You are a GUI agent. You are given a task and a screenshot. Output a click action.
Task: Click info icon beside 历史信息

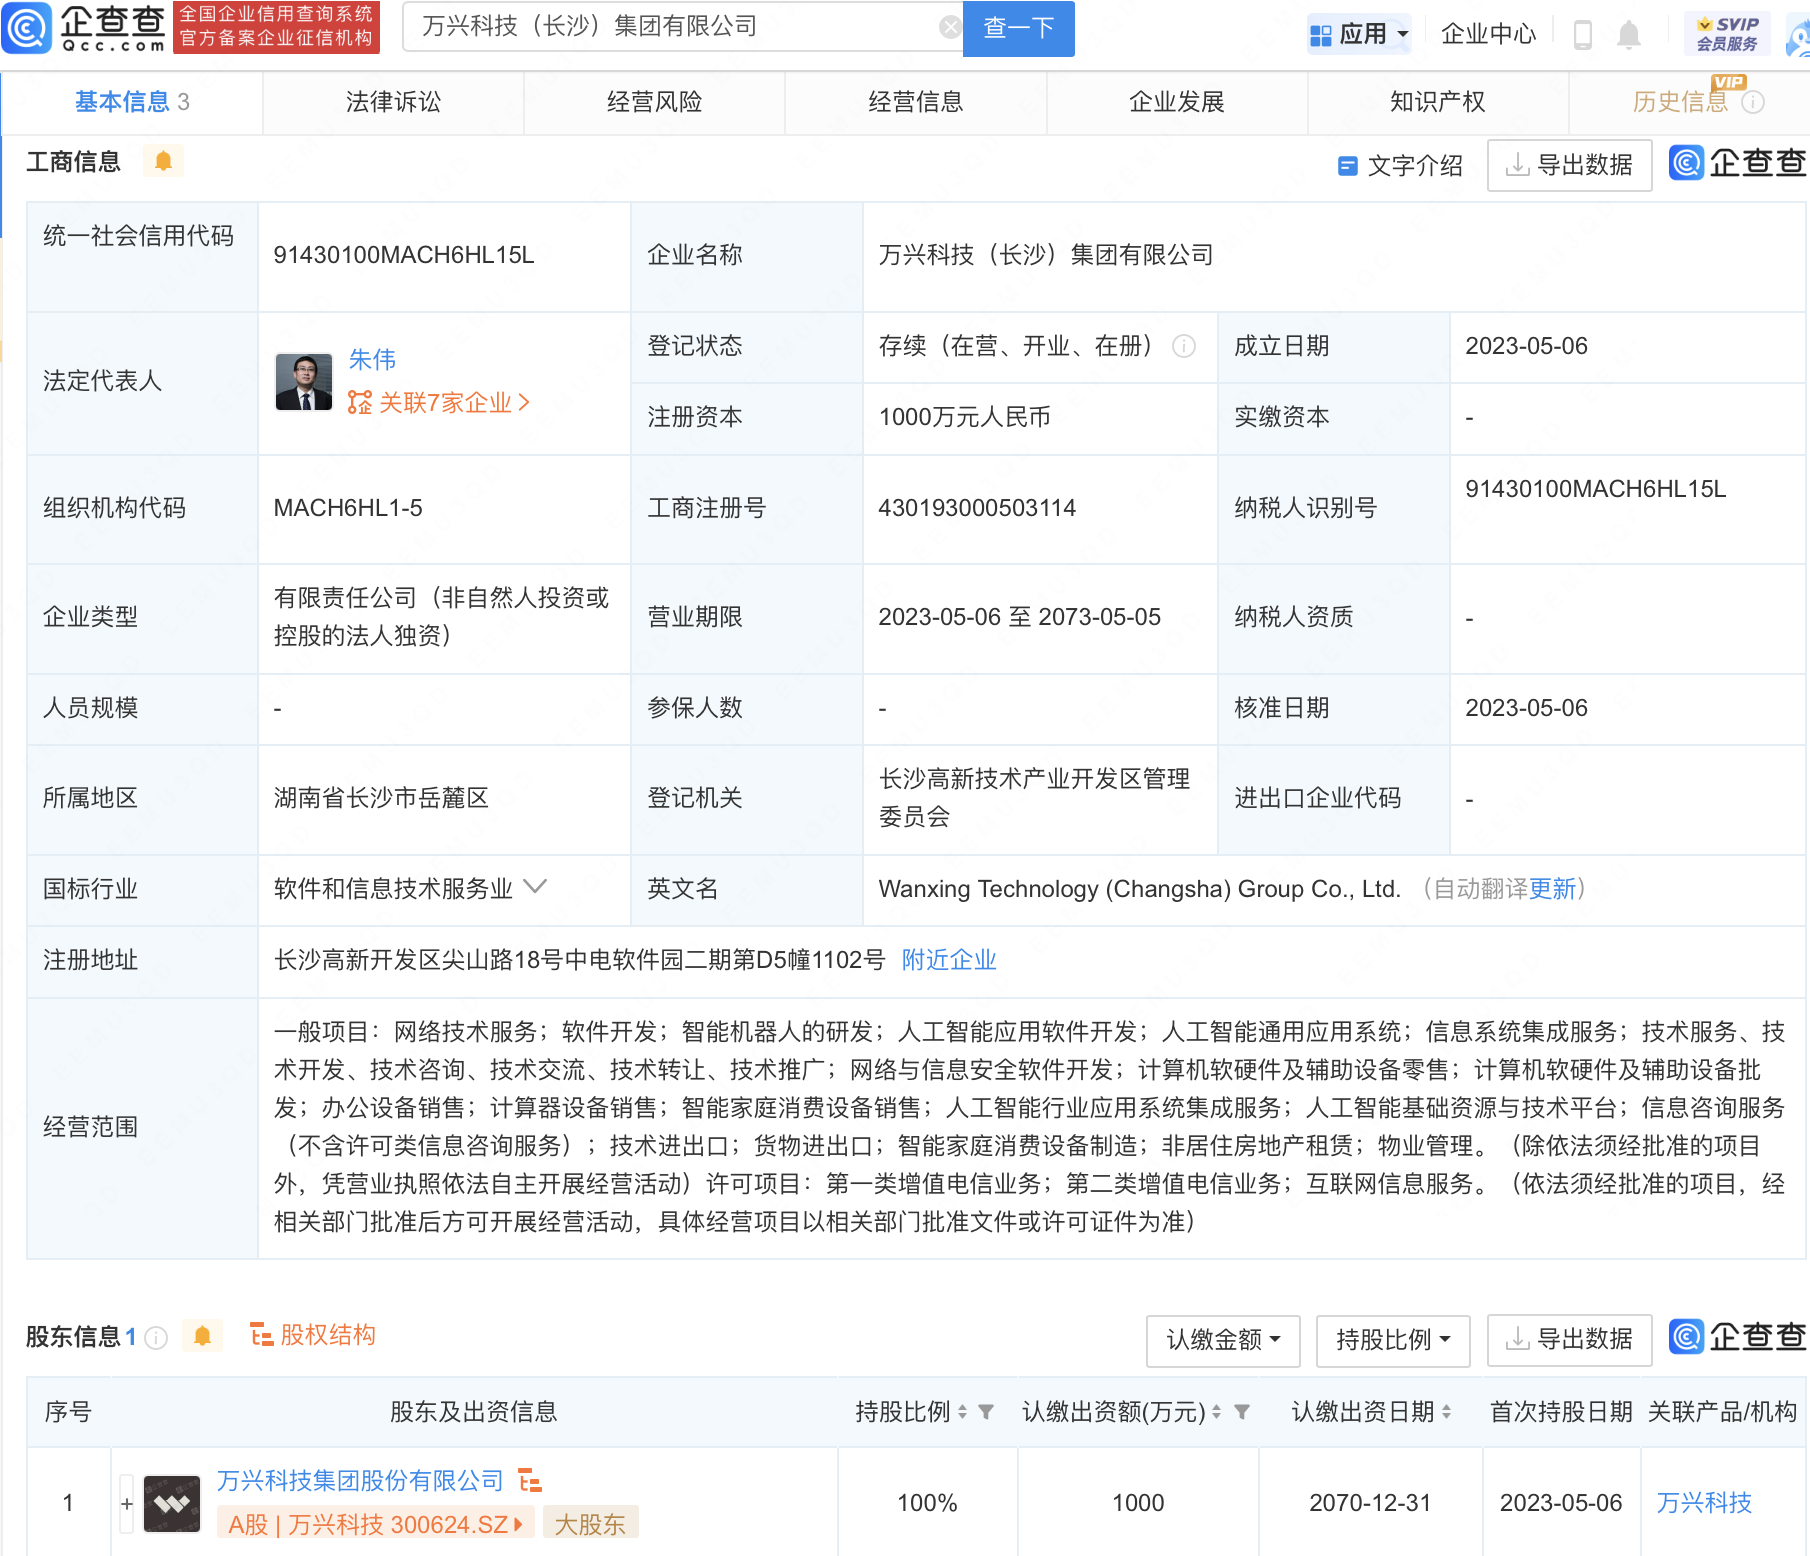(1753, 102)
